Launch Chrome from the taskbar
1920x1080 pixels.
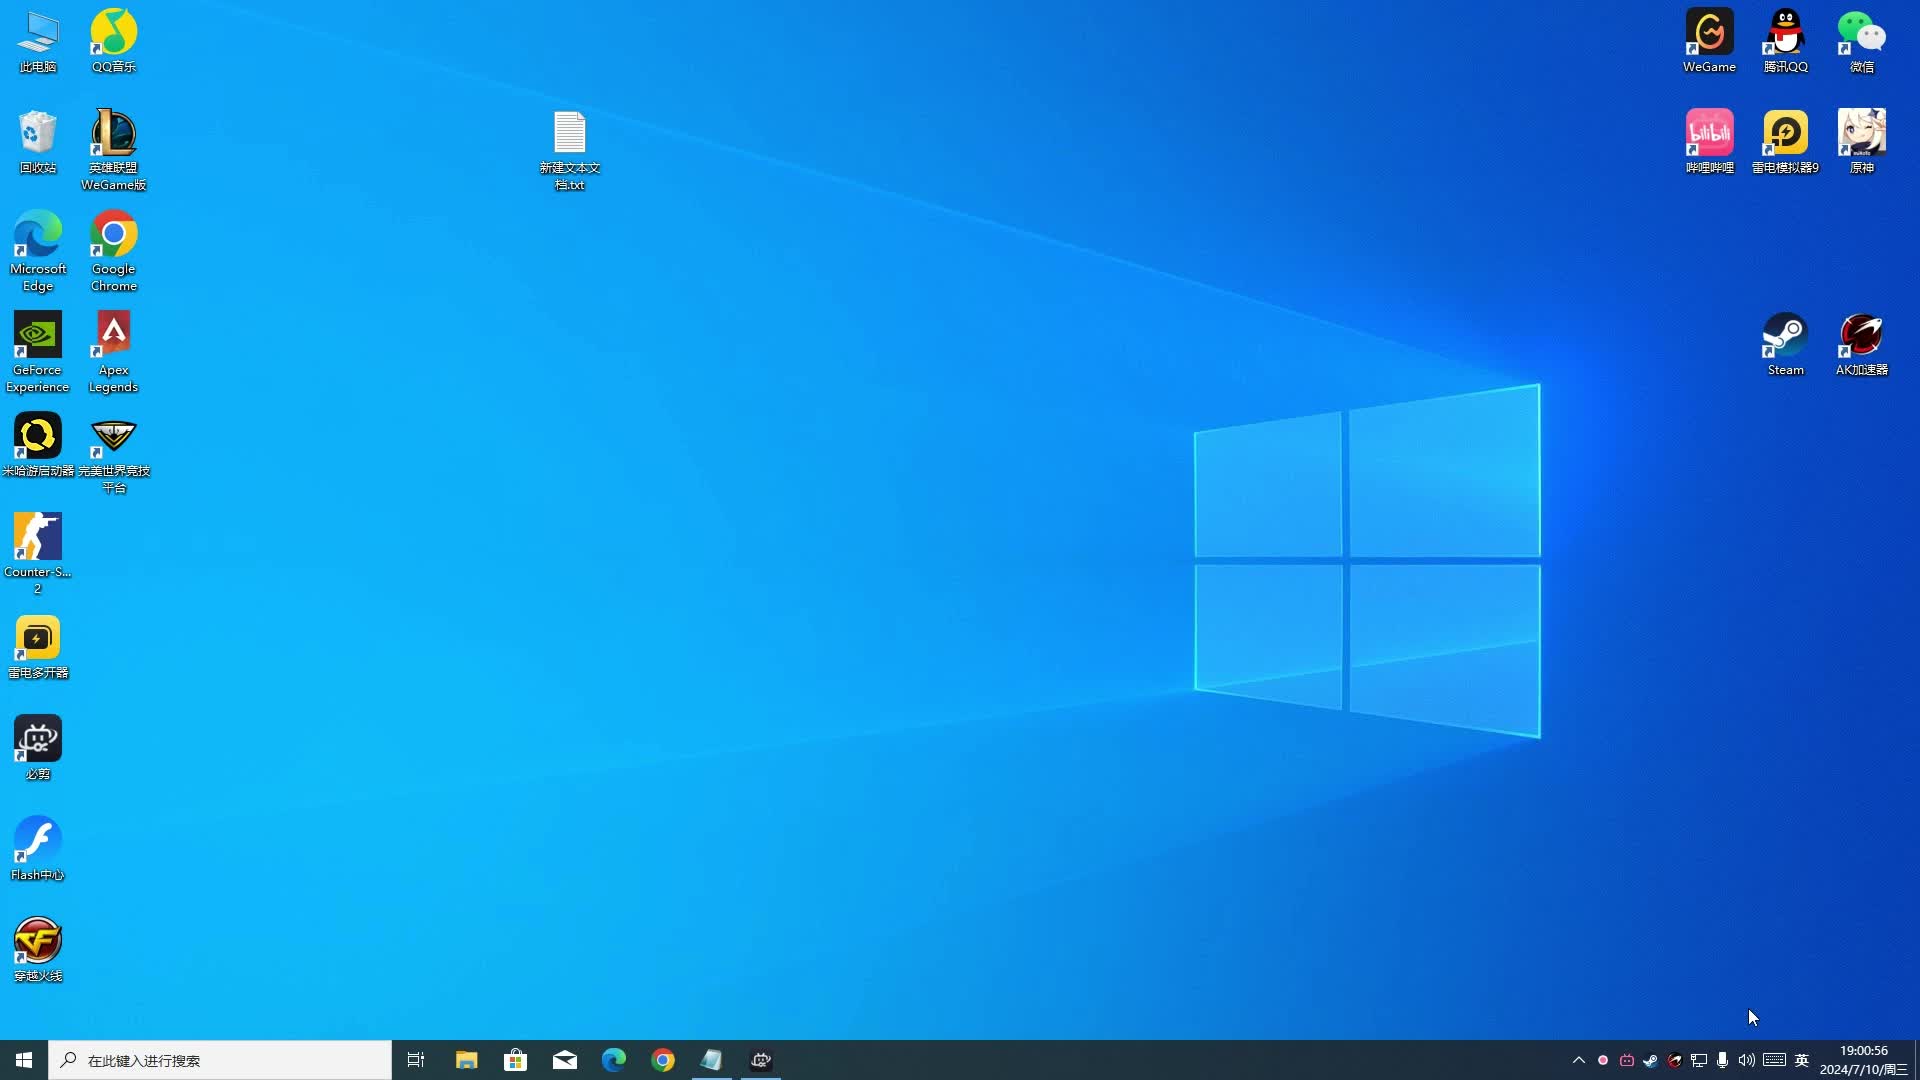[662, 1060]
